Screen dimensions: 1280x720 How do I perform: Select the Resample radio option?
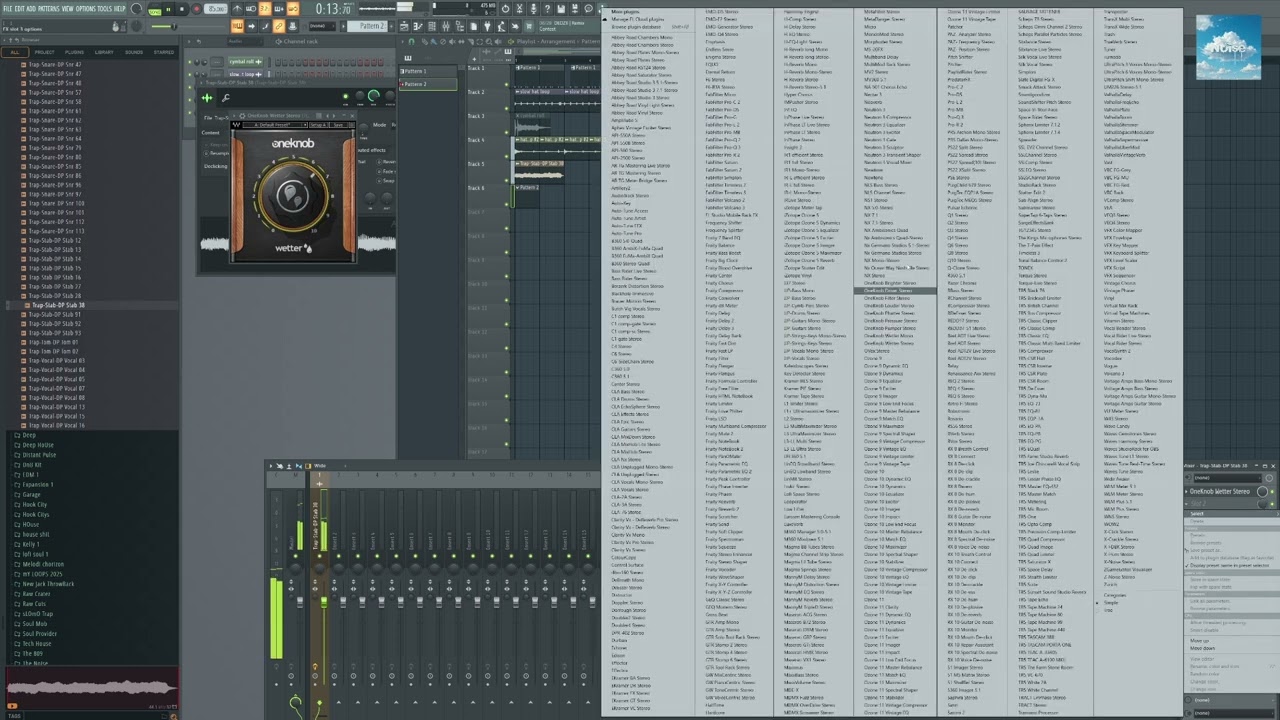click(x=206, y=153)
